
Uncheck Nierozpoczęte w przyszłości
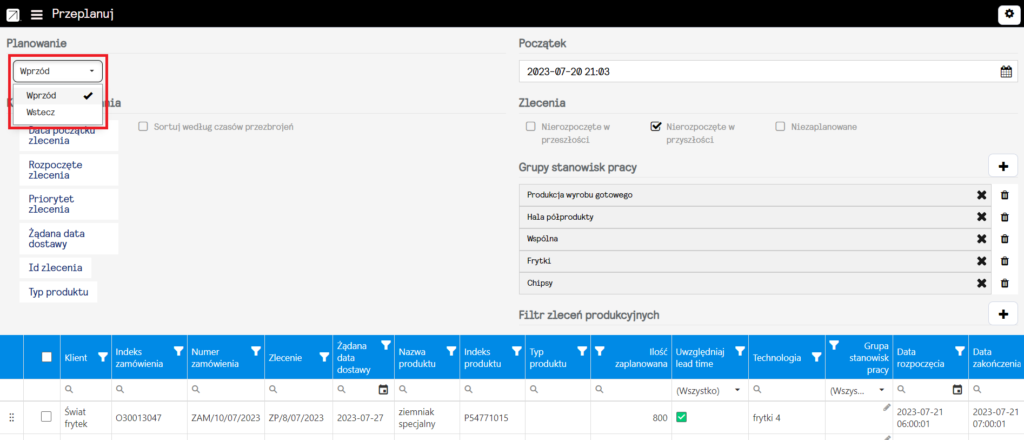pyautogui.click(x=656, y=127)
